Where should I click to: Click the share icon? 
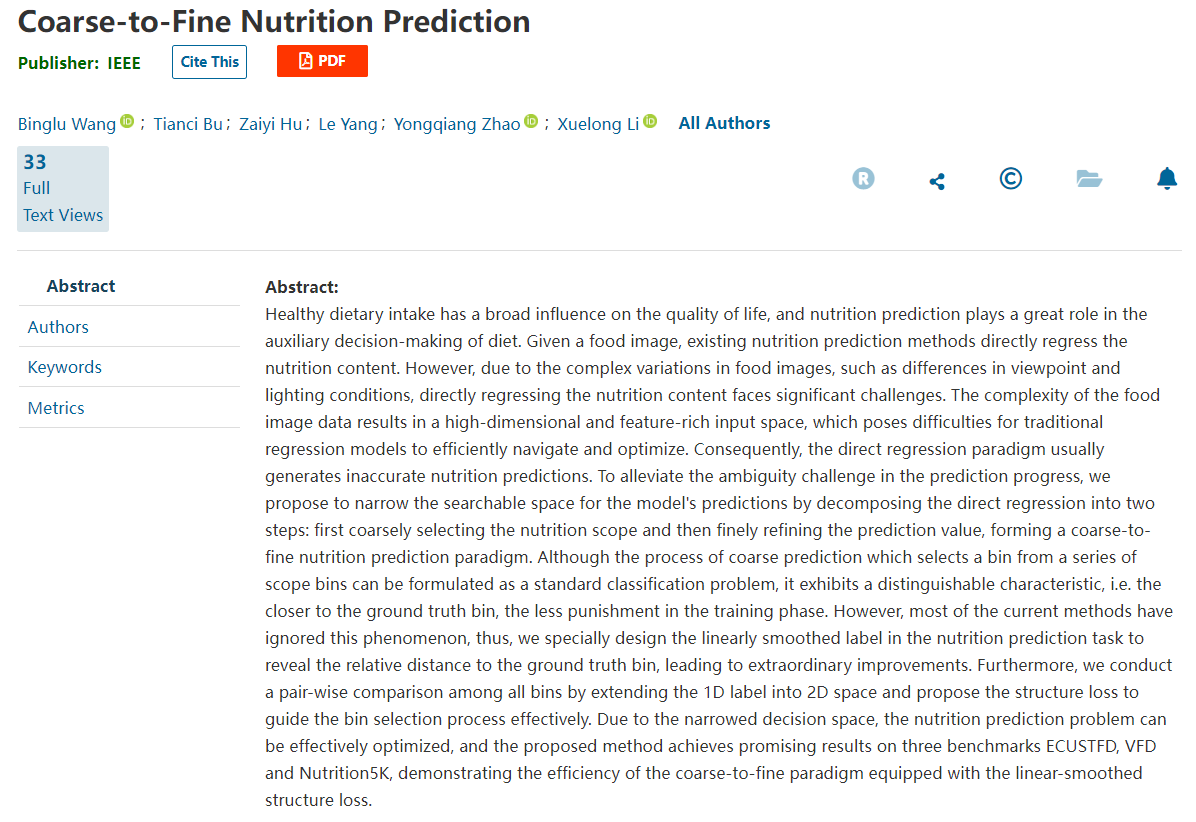[x=937, y=181]
